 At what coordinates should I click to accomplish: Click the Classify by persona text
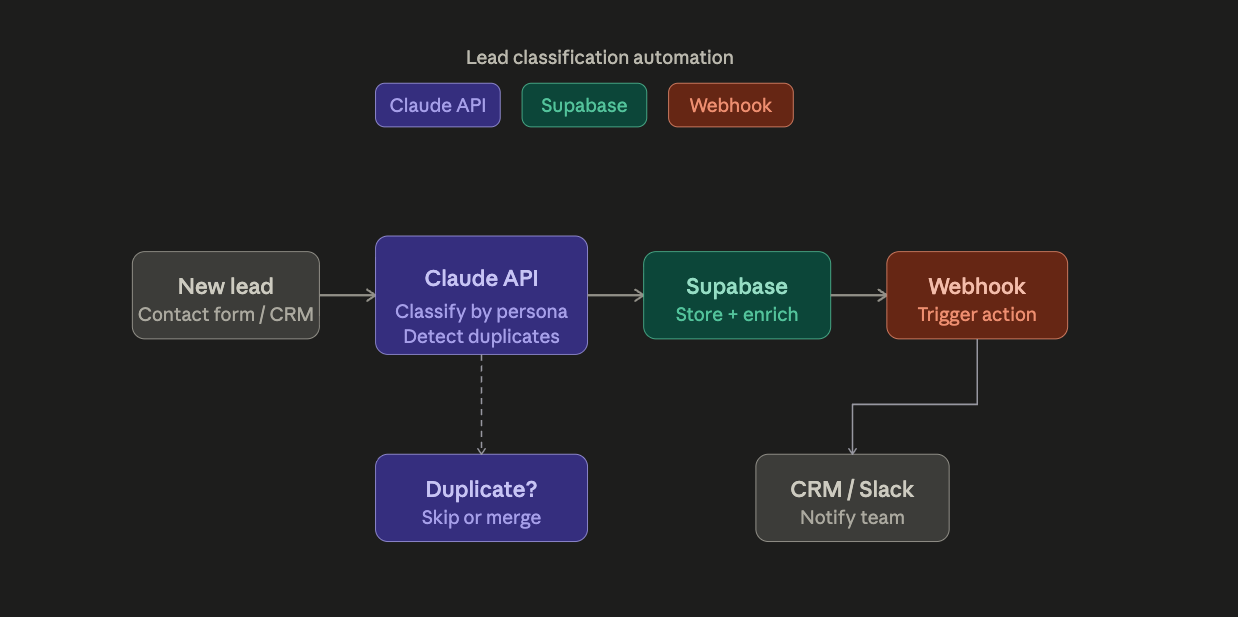pos(481,312)
